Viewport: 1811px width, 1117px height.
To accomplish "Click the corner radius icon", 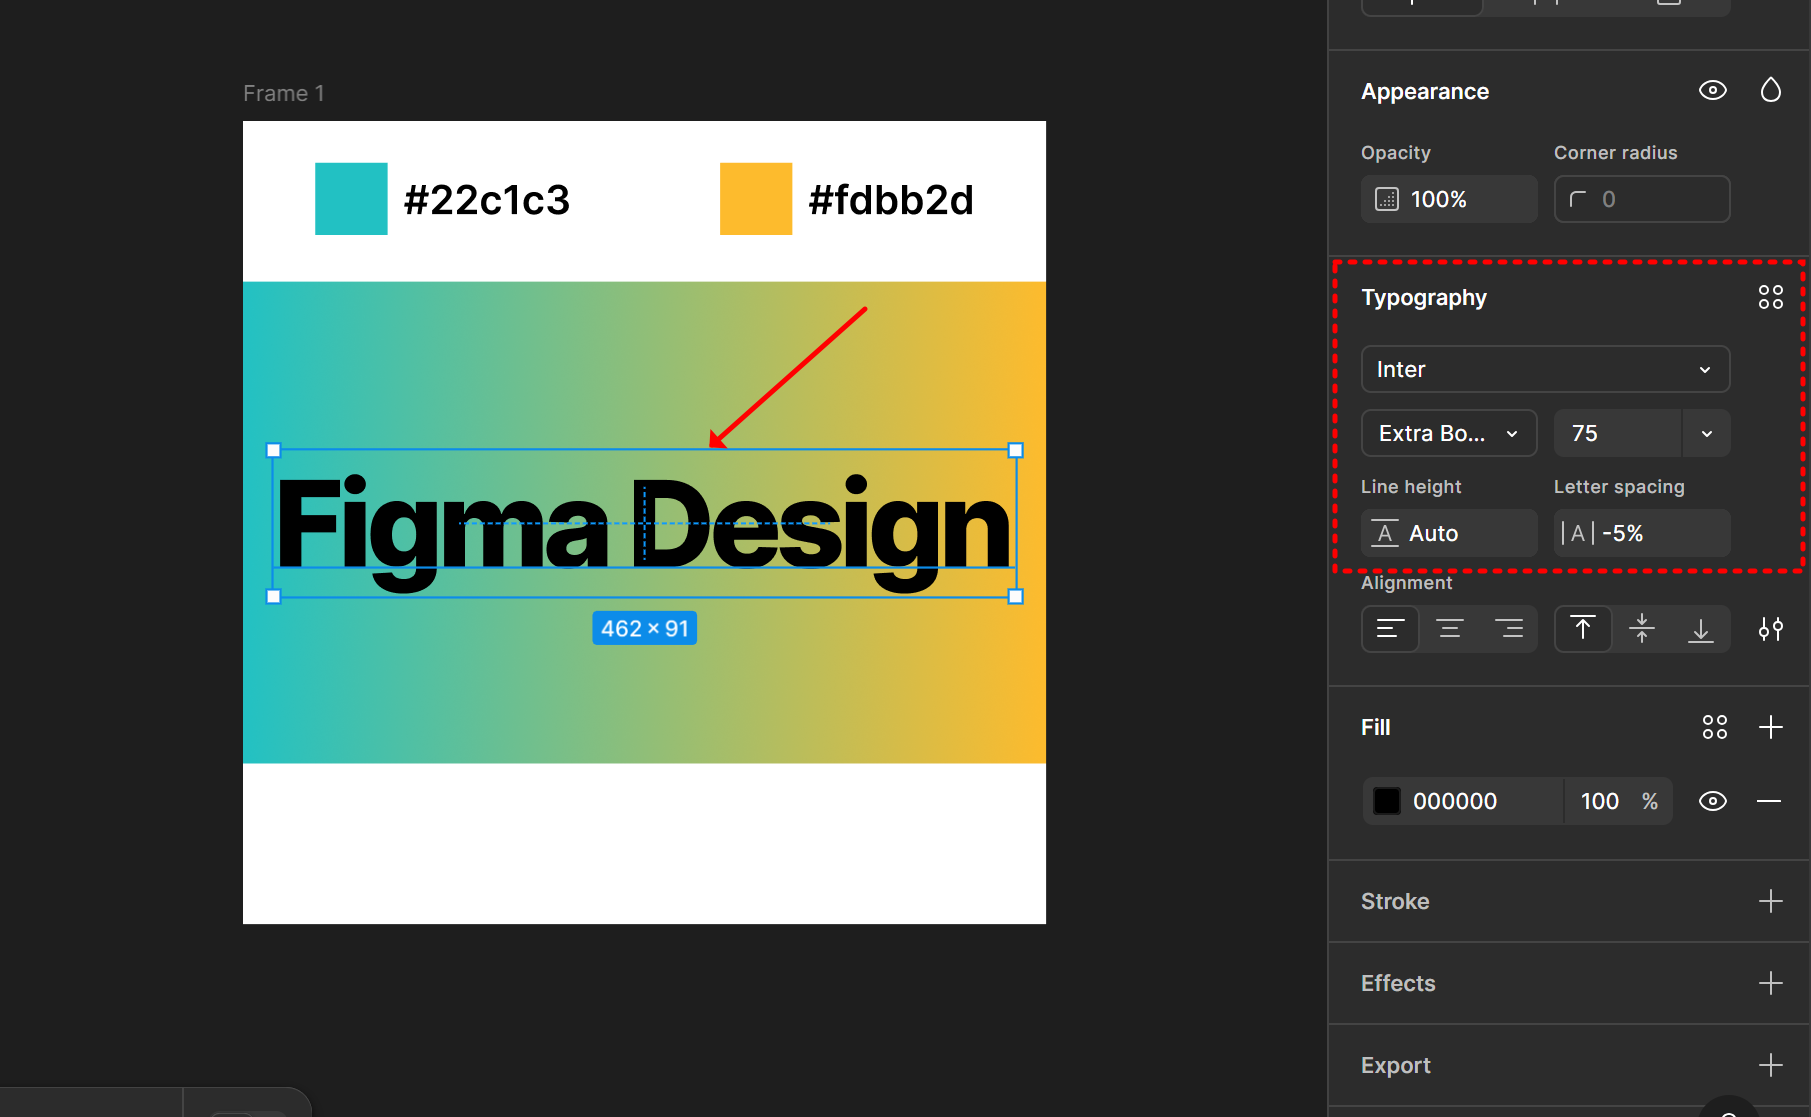I will click(x=1578, y=199).
